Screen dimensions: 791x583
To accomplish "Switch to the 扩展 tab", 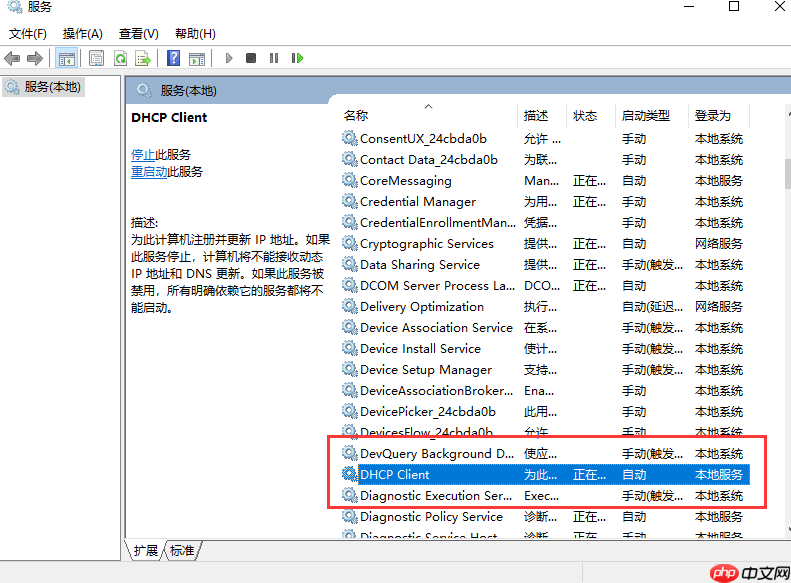I will 147,550.
